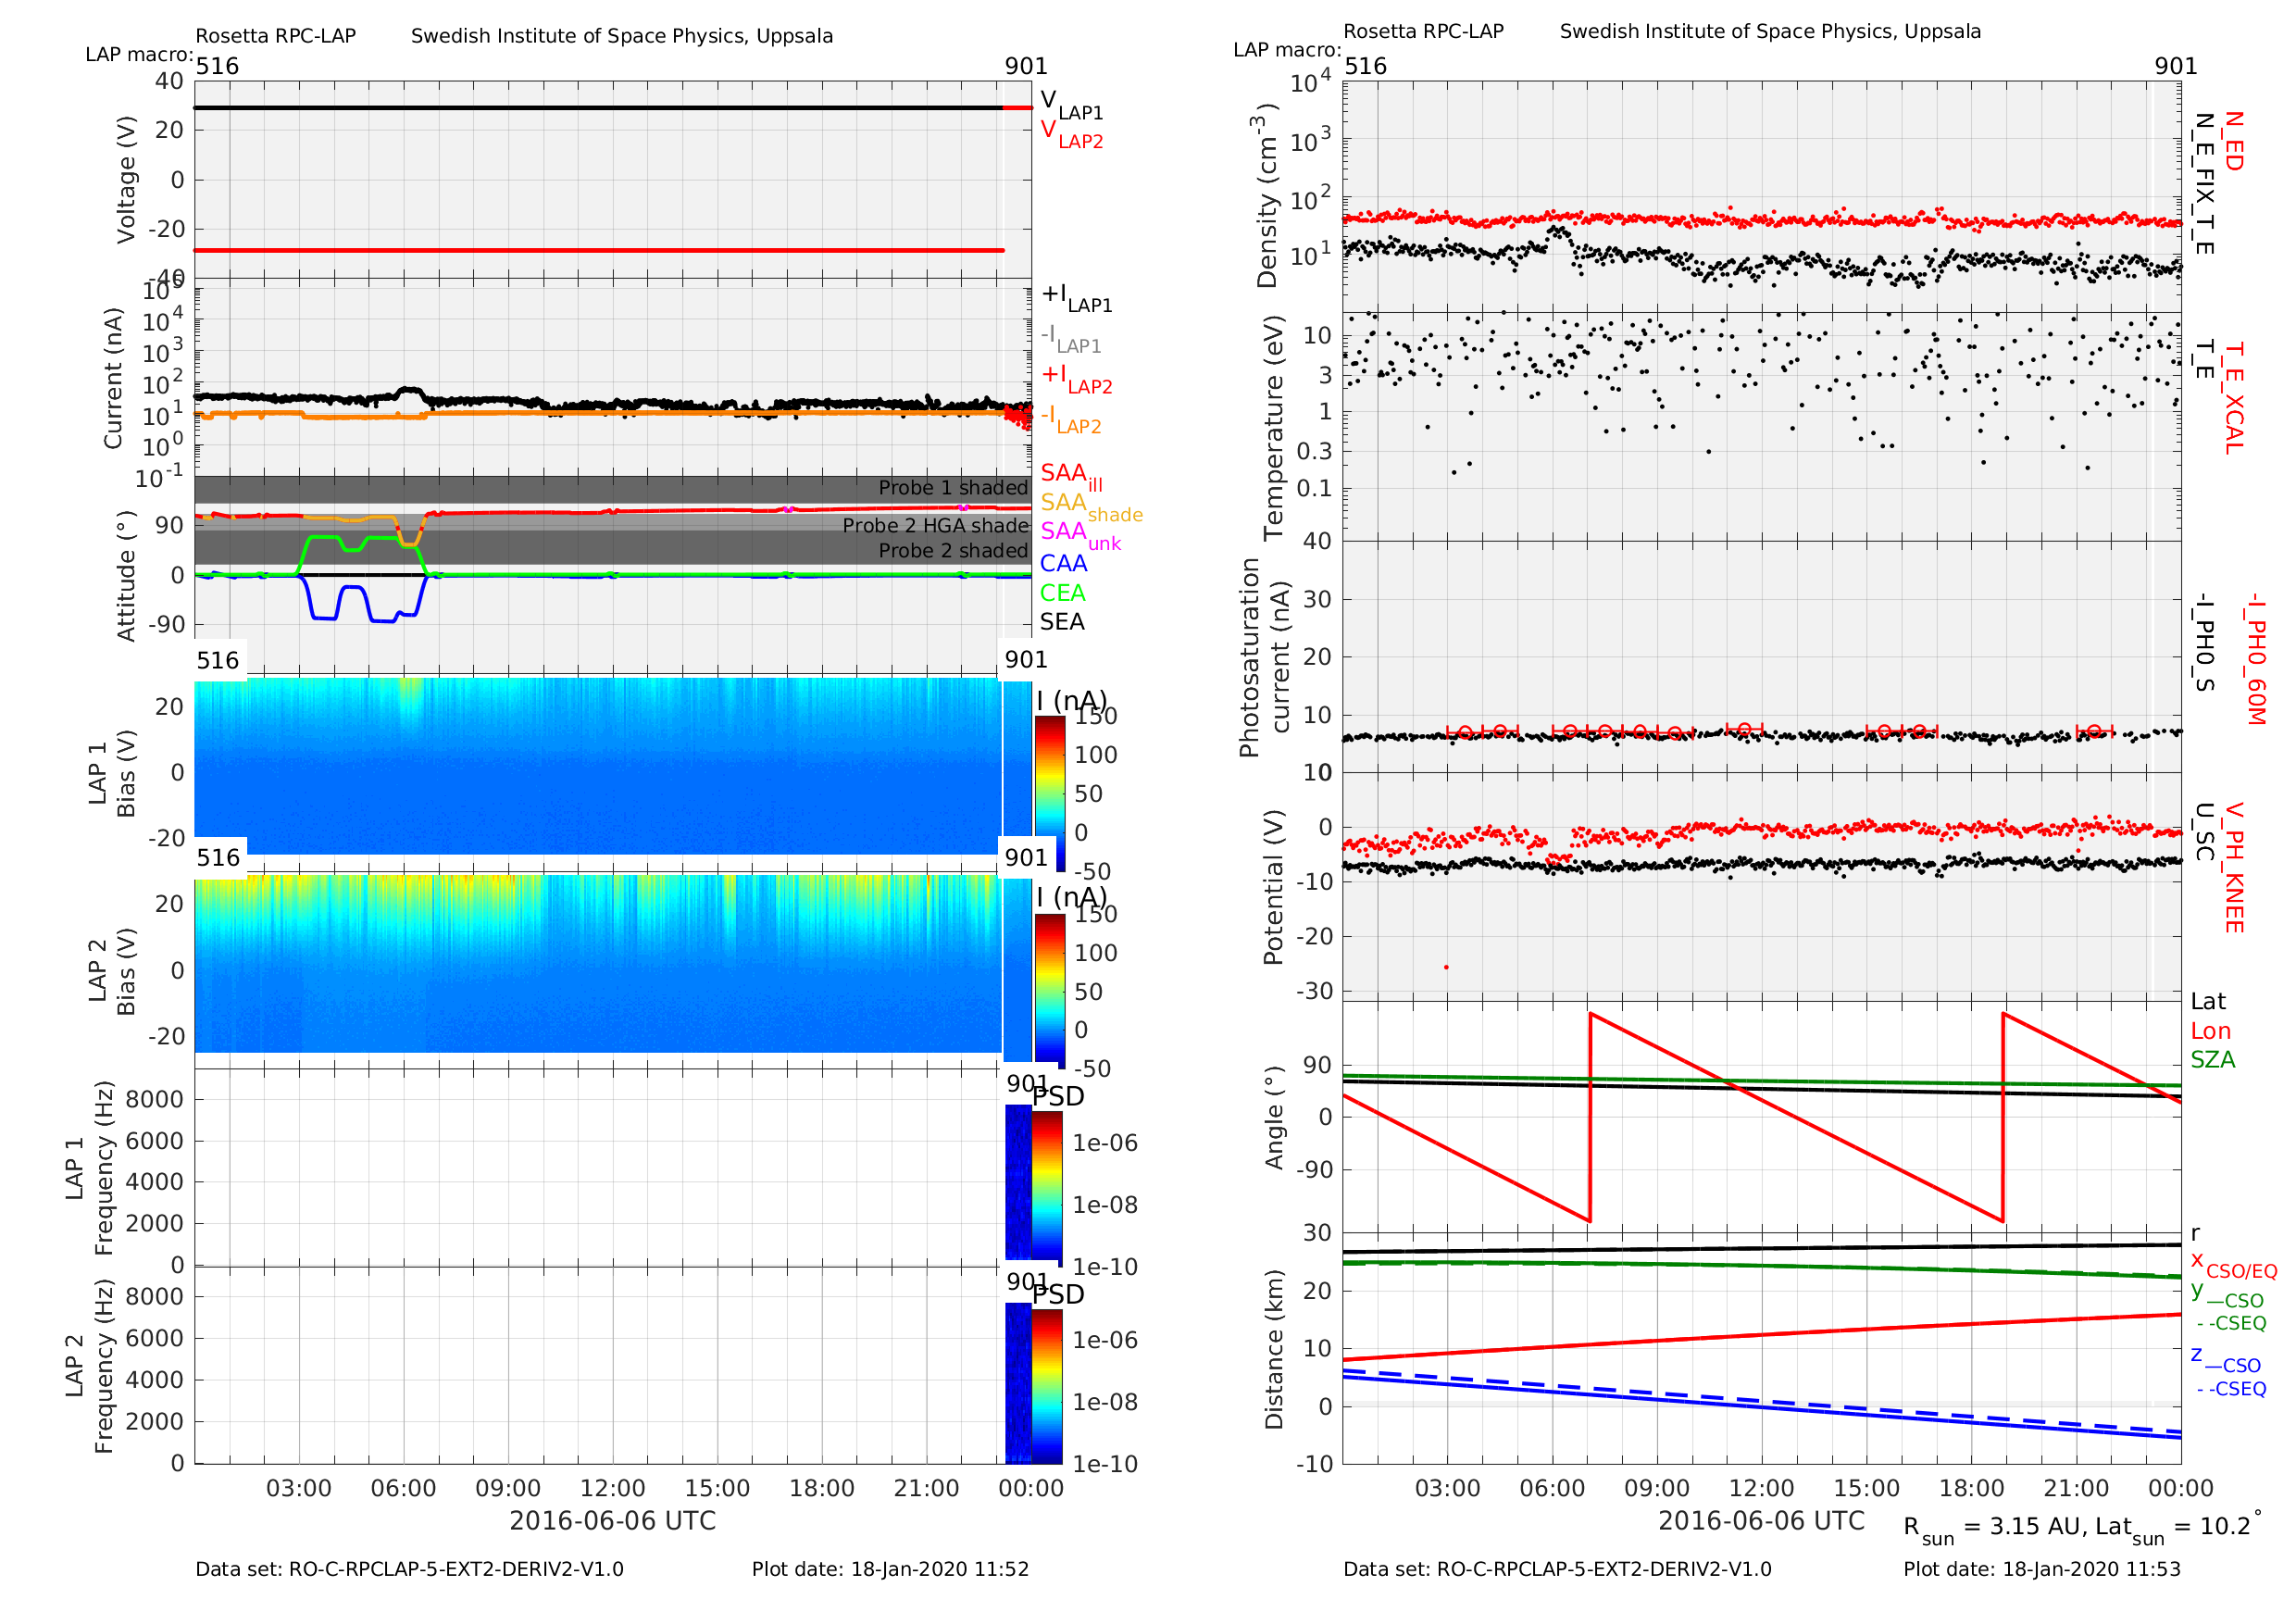Image resolution: width=2296 pixels, height=1624 pixels.
Task: Click the 'Angle (°)' axis label
Action: (1273, 1117)
